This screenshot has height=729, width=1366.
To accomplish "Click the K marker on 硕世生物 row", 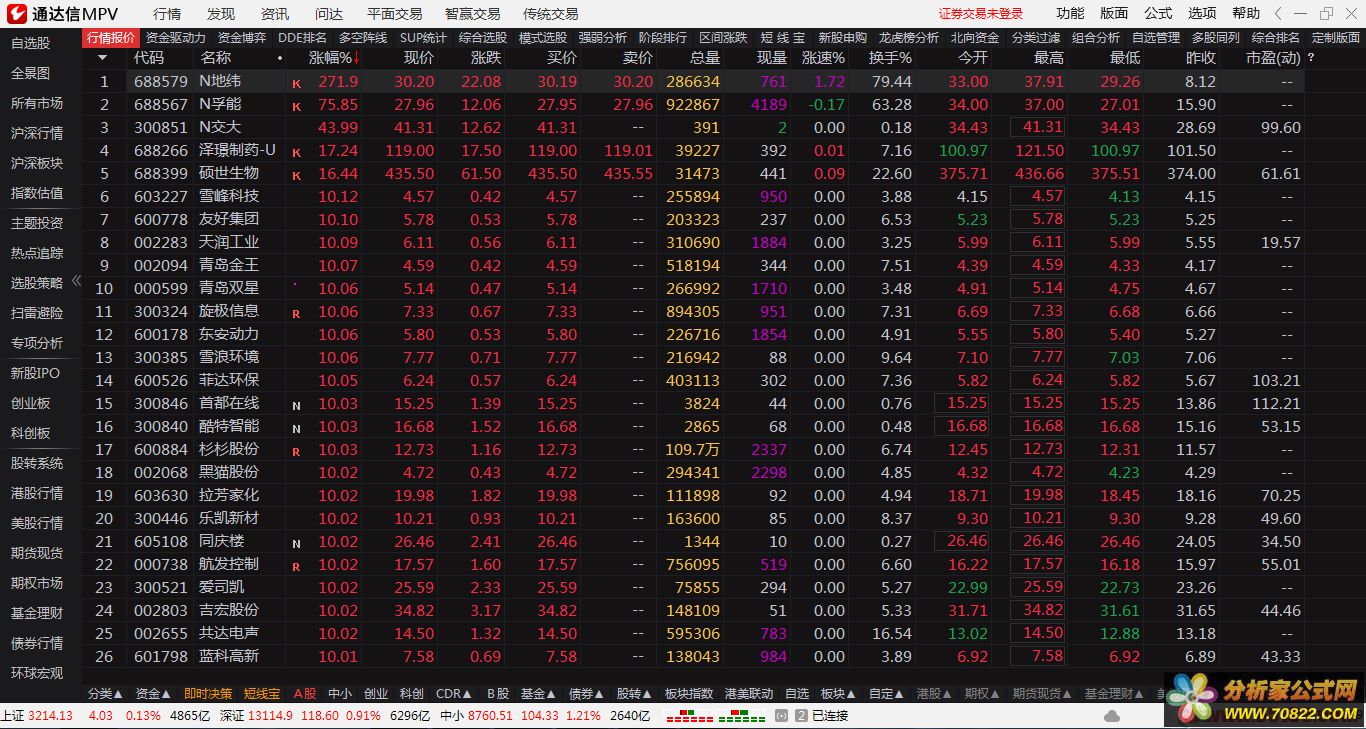I will [296, 175].
